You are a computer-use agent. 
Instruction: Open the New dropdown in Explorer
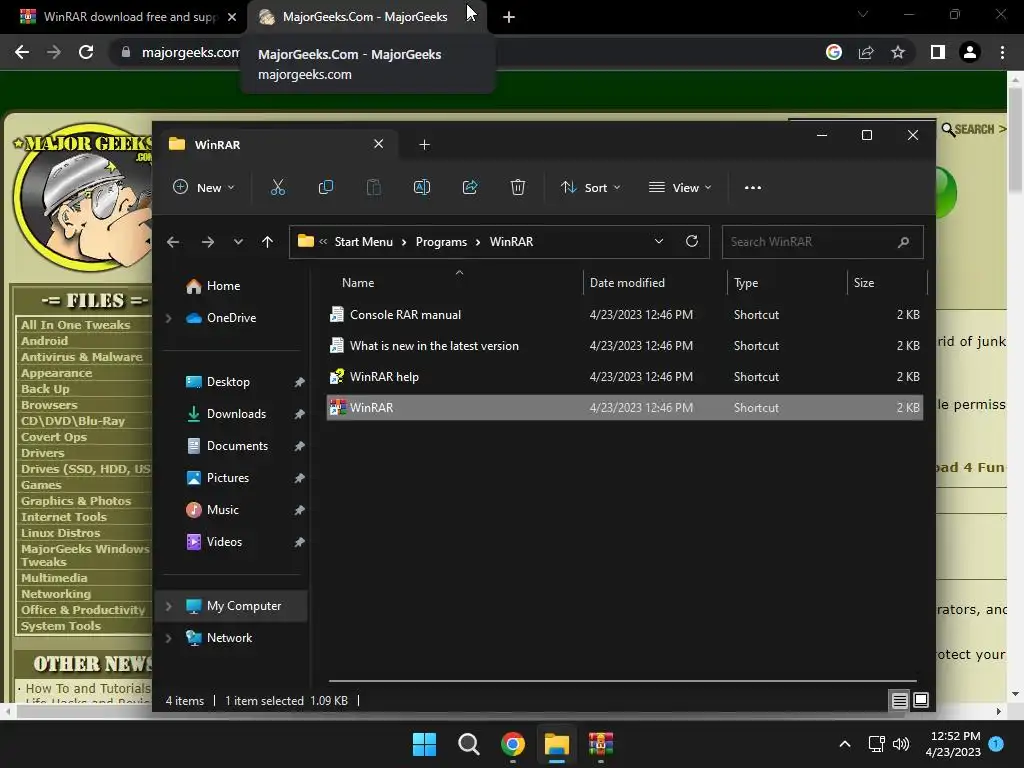pos(204,187)
